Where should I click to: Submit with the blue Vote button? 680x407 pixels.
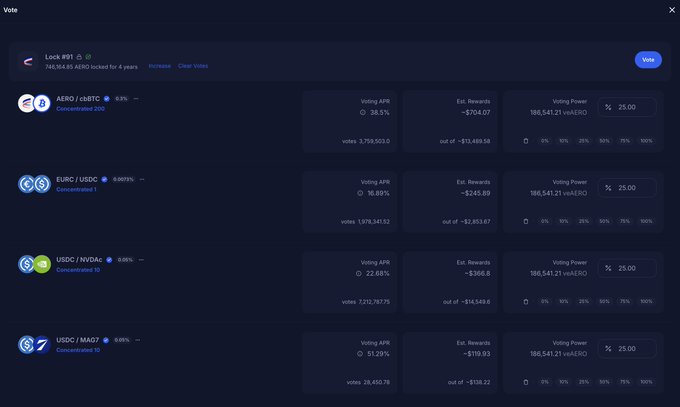click(648, 60)
